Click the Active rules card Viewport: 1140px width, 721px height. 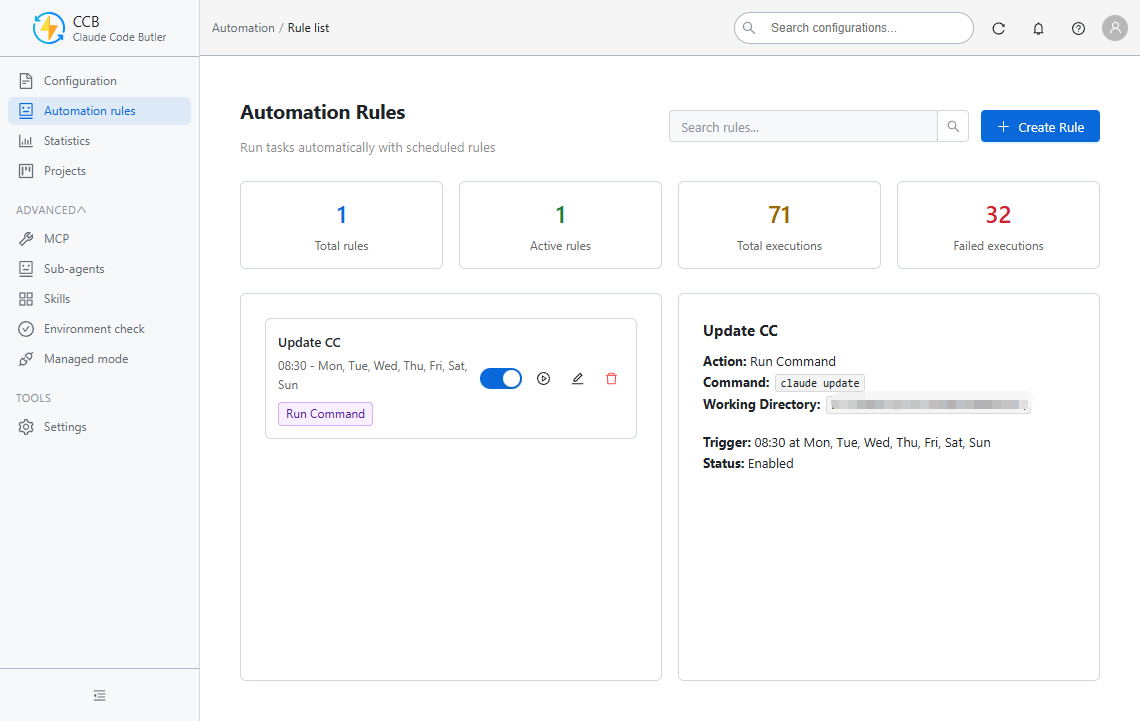pos(561,225)
